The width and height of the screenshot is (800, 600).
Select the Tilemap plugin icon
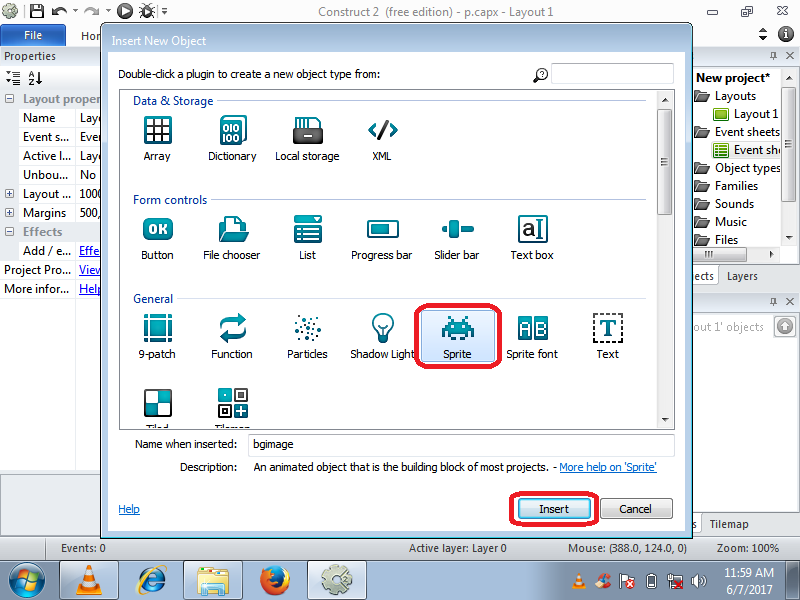[233, 403]
